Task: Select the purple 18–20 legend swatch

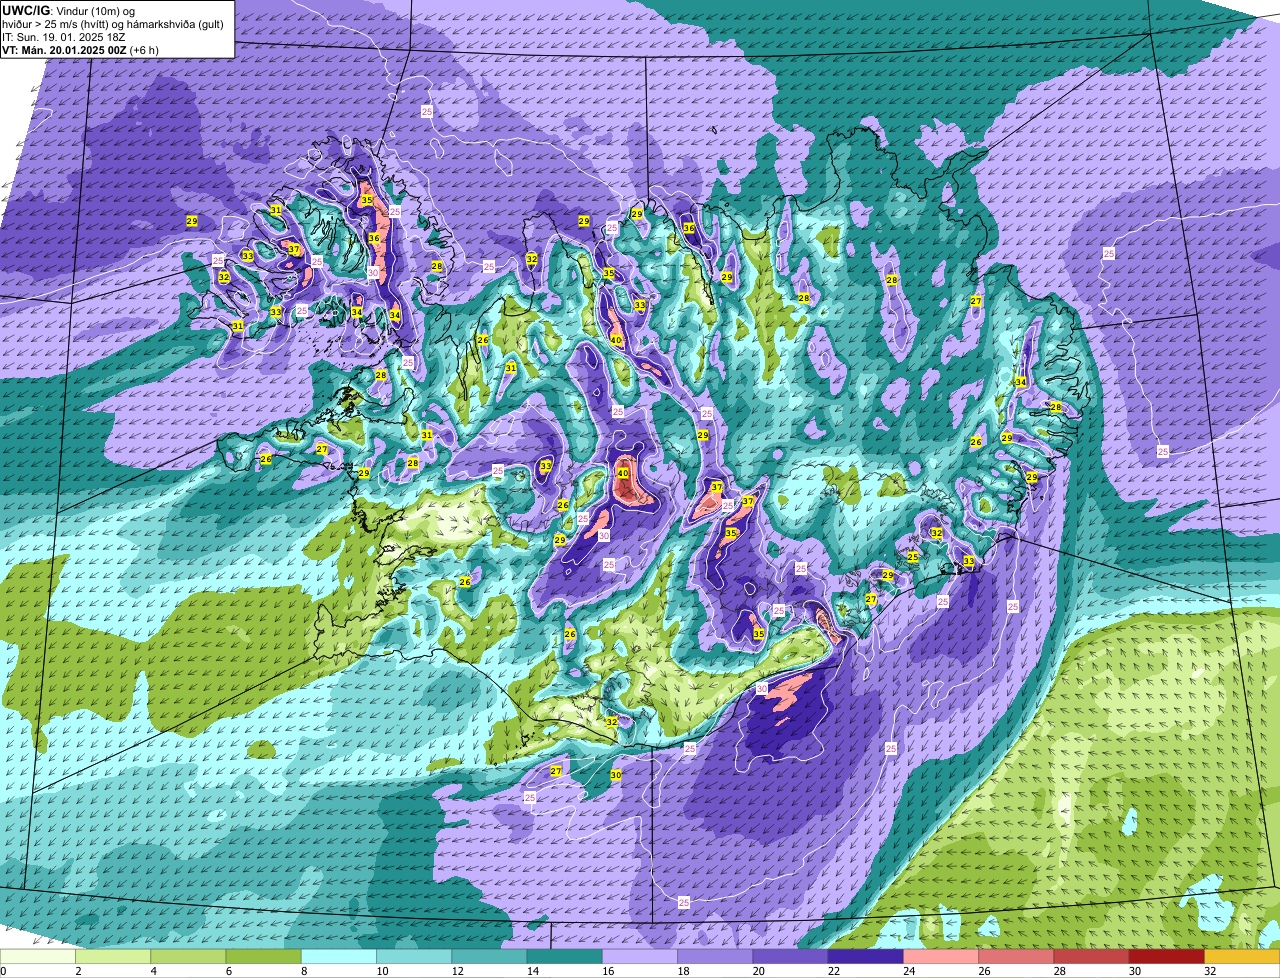Action: pos(715,957)
